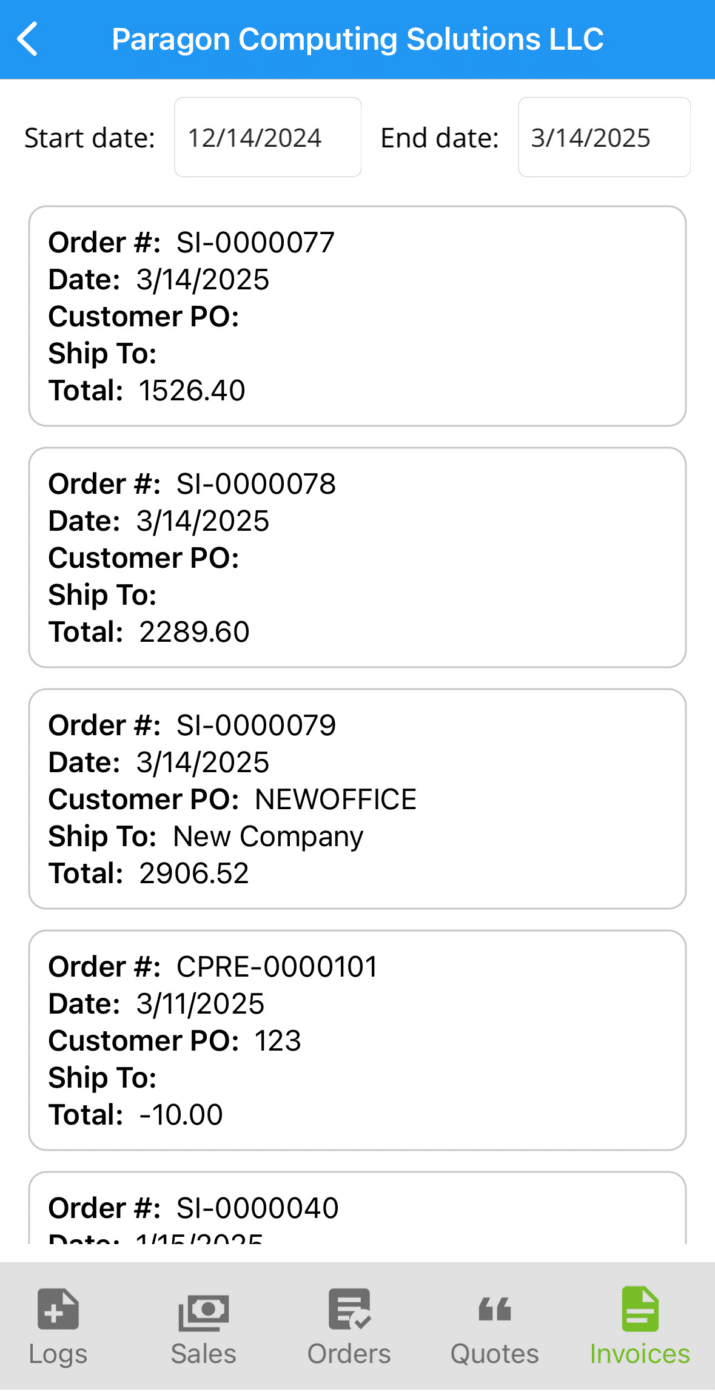Screen dimensions: 715x1400
Task: Open the Logs tab icon
Action: pos(58,1310)
